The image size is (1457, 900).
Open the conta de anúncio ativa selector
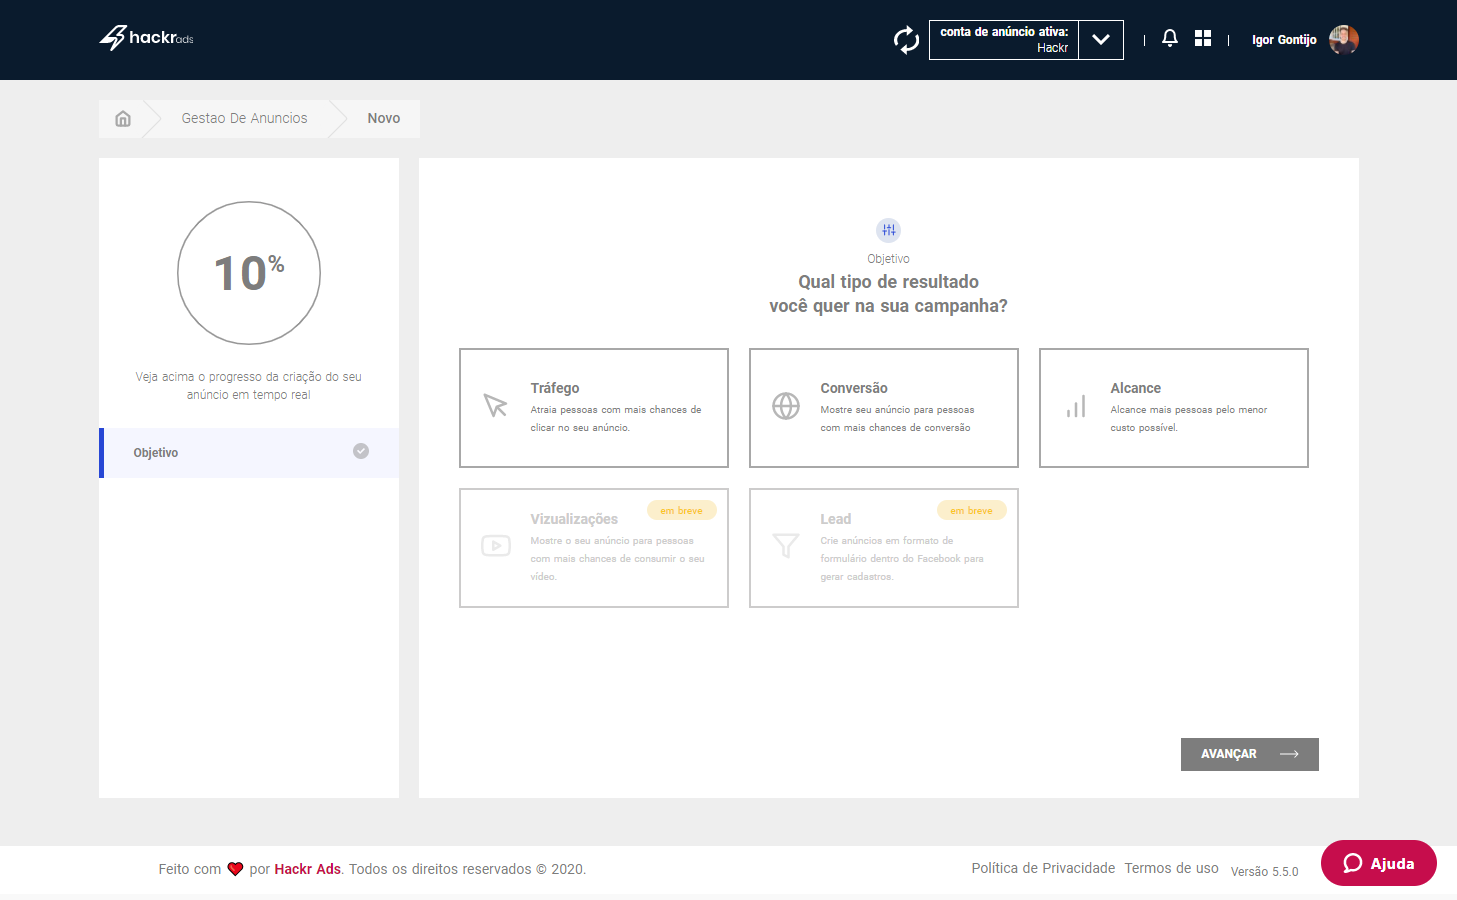tap(1003, 40)
